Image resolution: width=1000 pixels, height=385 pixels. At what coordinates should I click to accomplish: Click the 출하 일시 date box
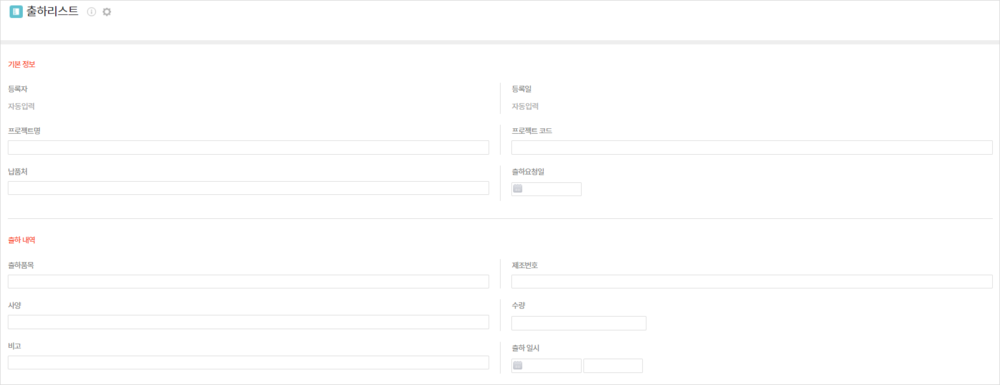(547, 366)
